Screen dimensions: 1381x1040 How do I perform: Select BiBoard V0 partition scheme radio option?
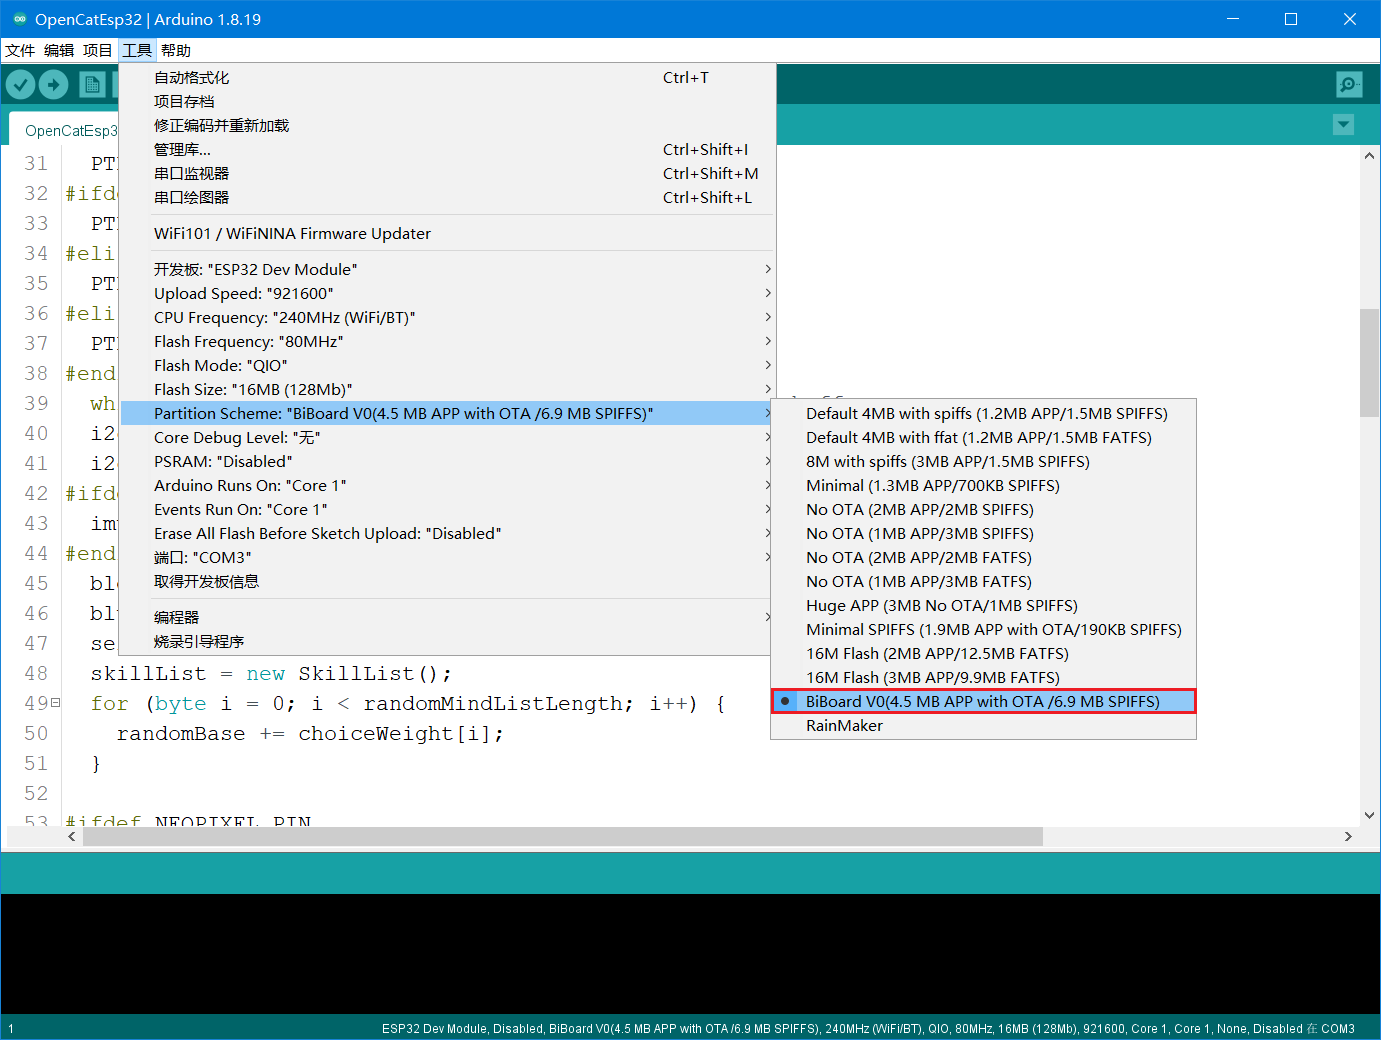983,702
